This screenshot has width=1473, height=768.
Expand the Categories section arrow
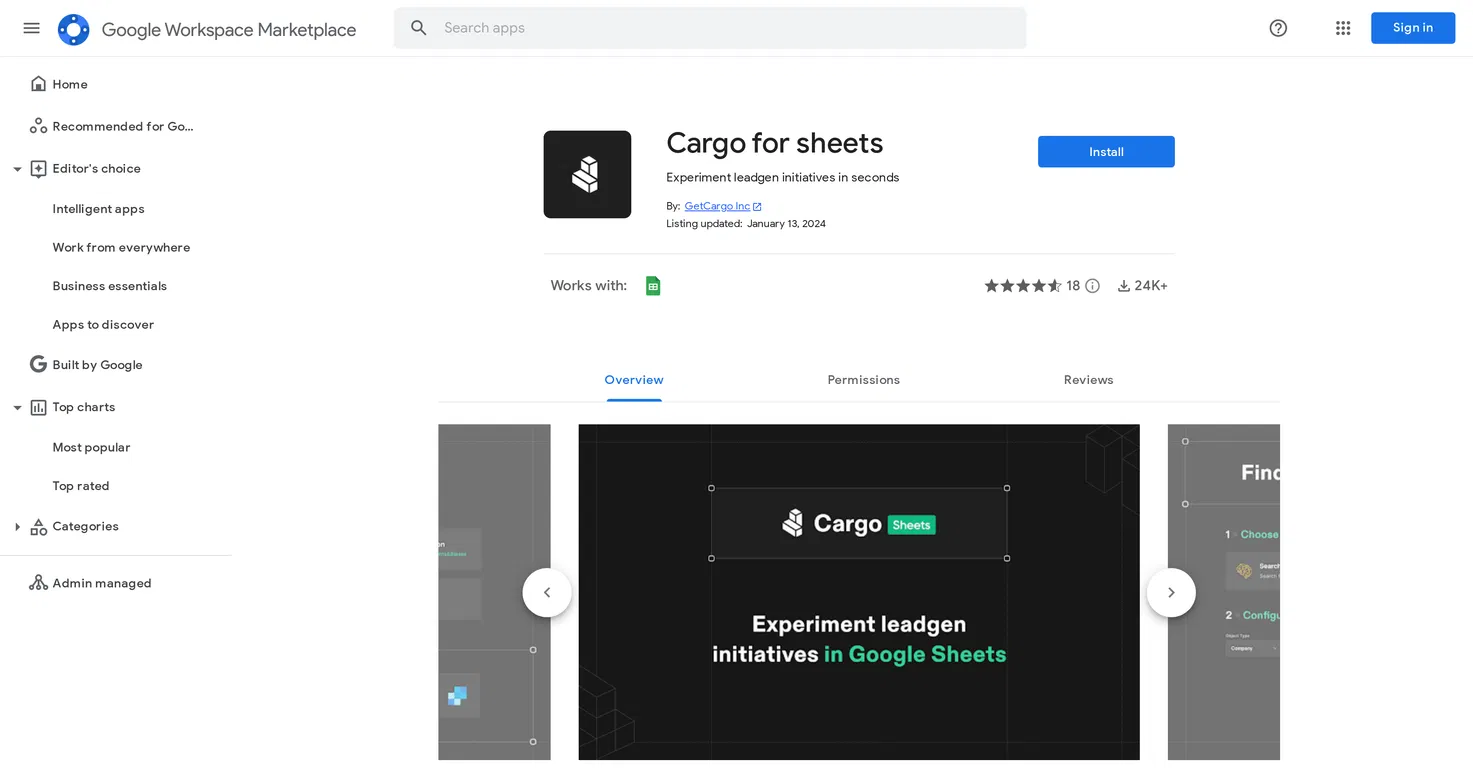click(x=17, y=527)
